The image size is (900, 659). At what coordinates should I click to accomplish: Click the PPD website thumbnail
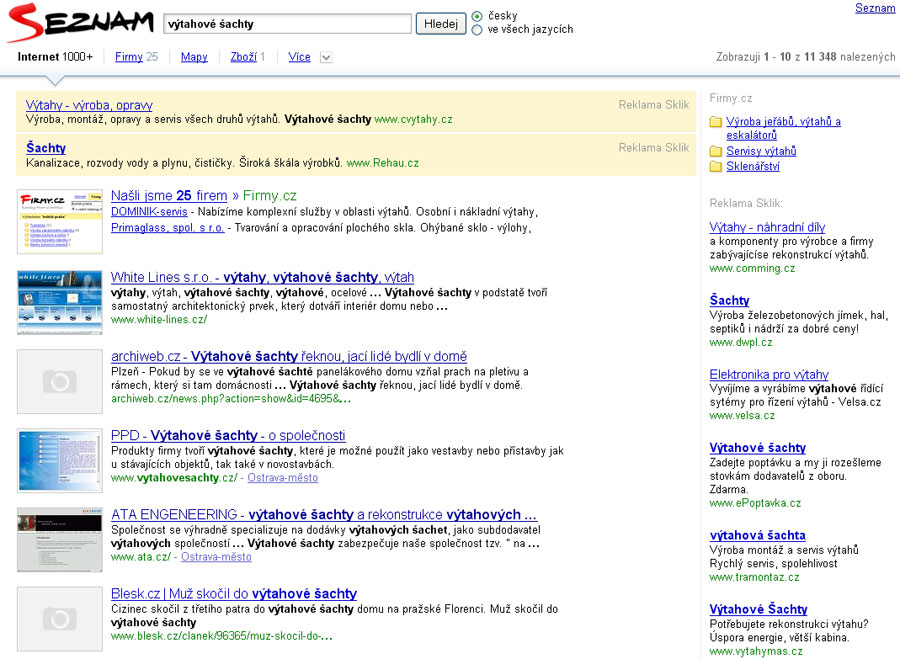(60, 460)
